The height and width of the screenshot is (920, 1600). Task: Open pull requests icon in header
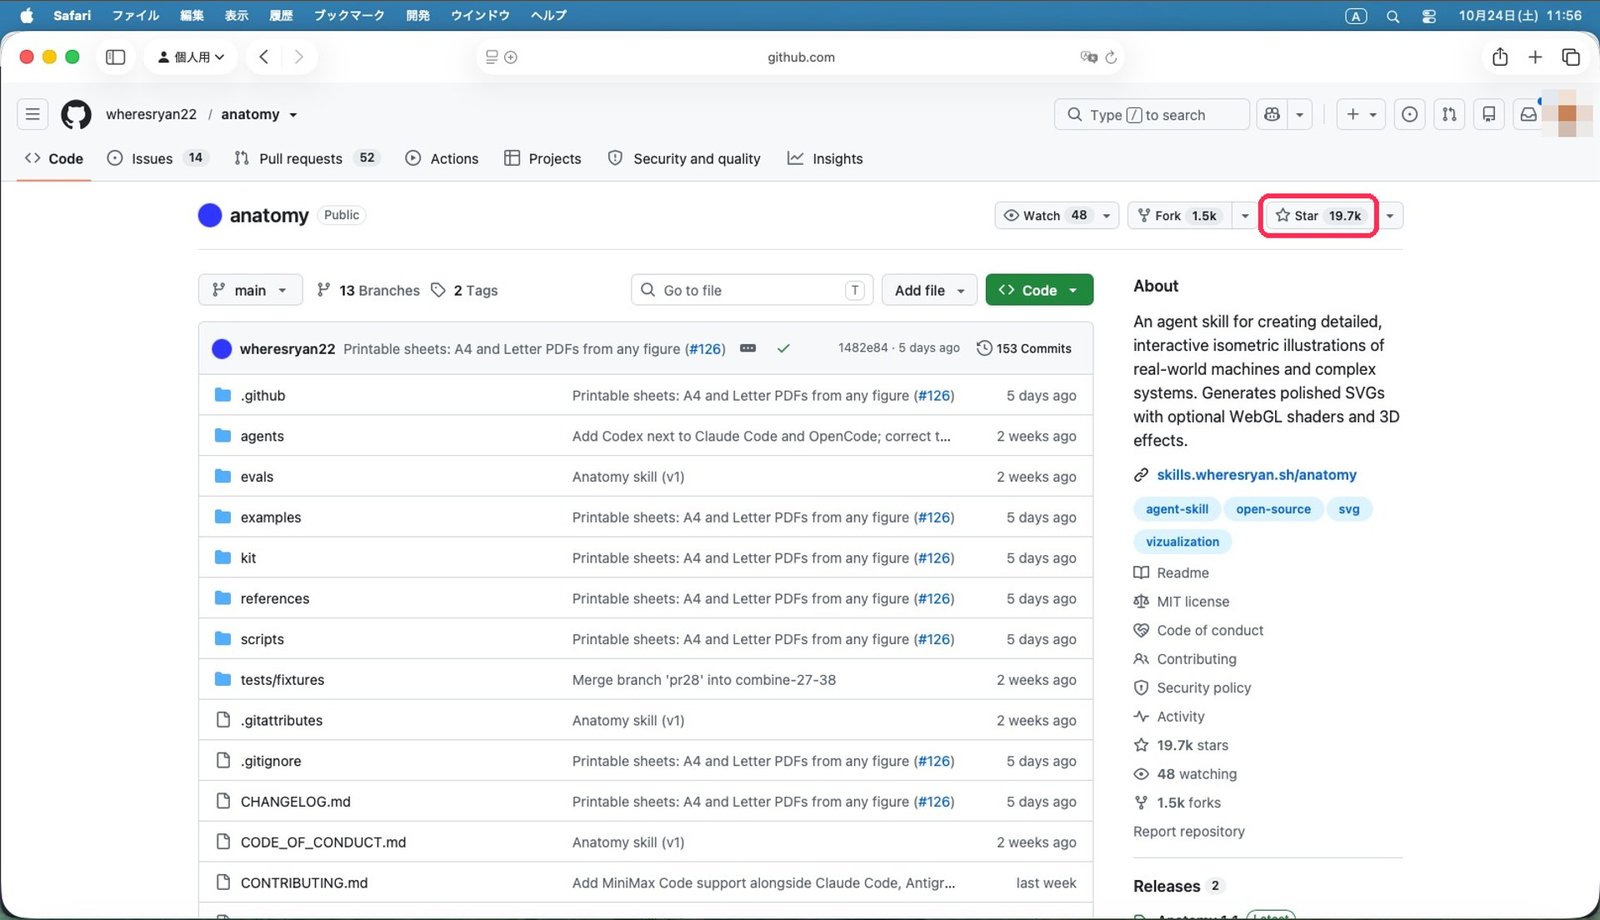(x=1449, y=115)
